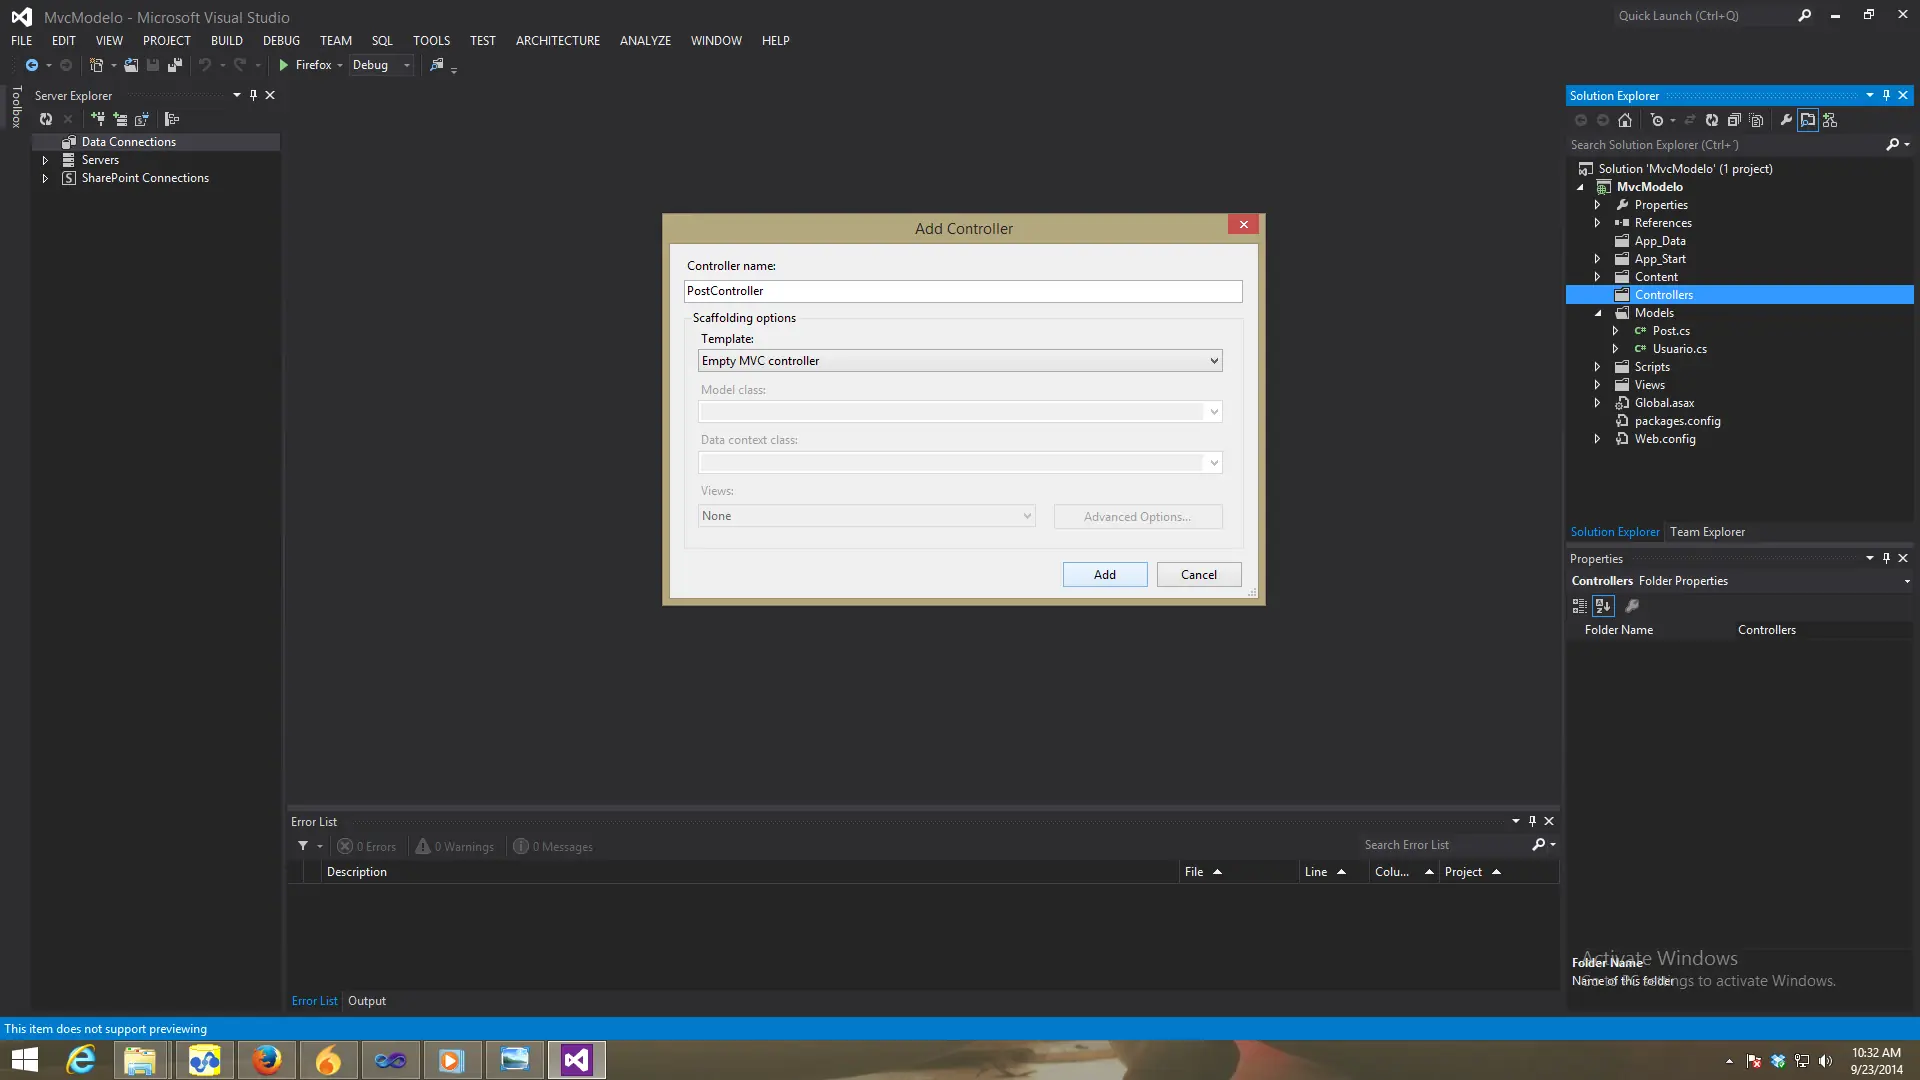Click the Find in Files toolbar icon
Image resolution: width=1920 pixels, height=1080 pixels.
[437, 65]
